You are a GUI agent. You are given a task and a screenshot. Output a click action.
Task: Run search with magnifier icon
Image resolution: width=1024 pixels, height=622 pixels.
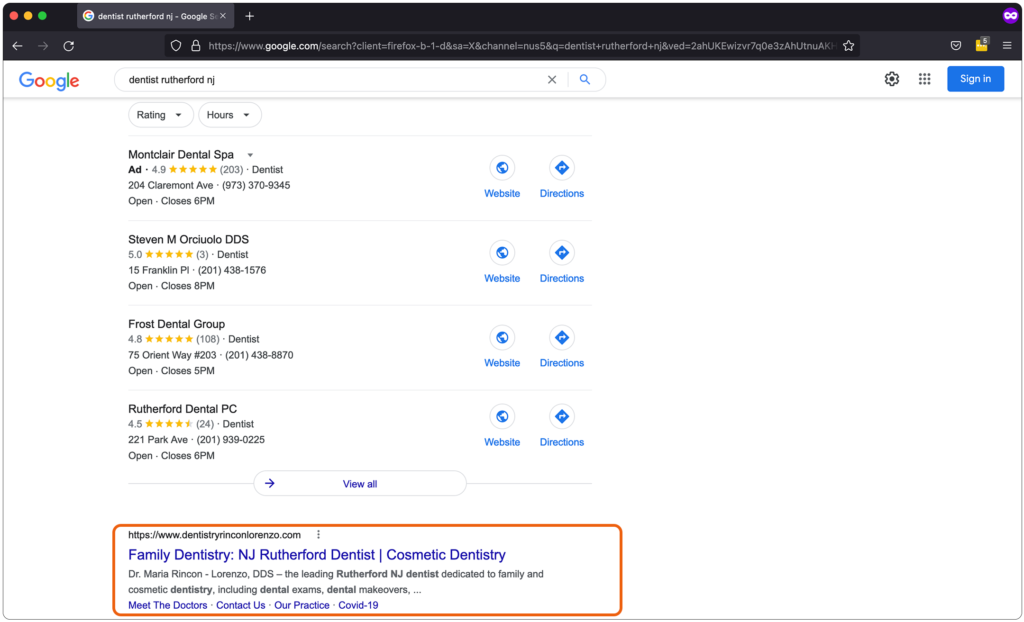point(584,80)
